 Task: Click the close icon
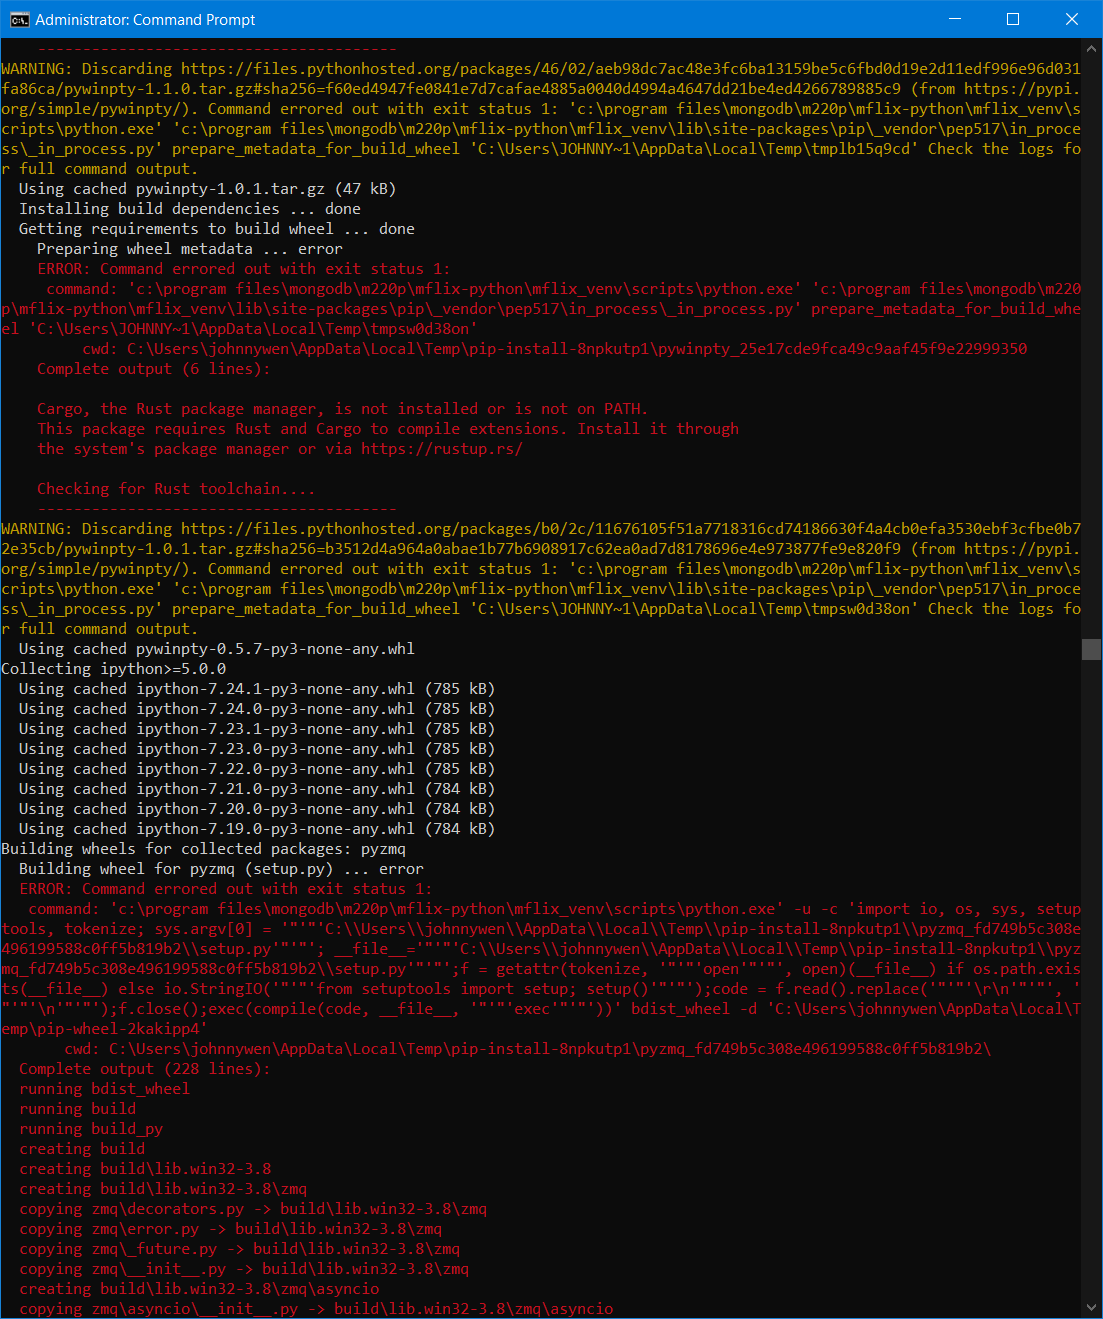click(x=1072, y=19)
